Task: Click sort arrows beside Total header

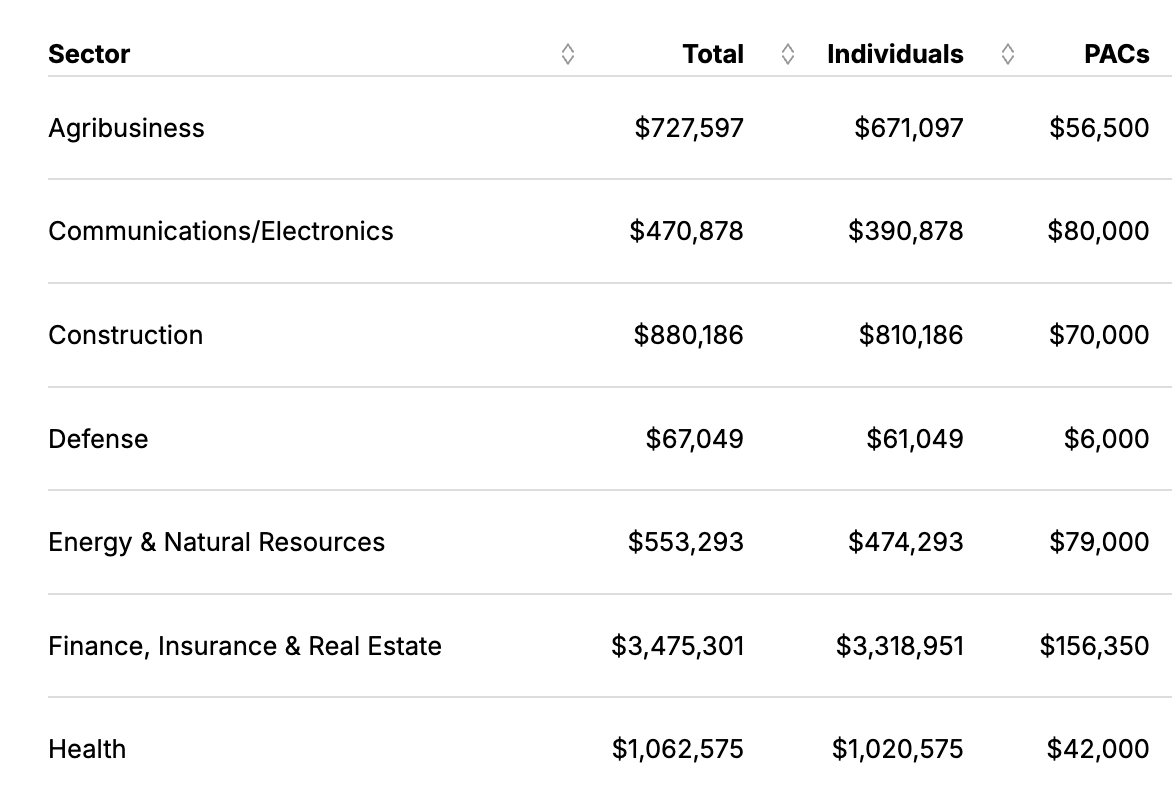Action: 788,54
